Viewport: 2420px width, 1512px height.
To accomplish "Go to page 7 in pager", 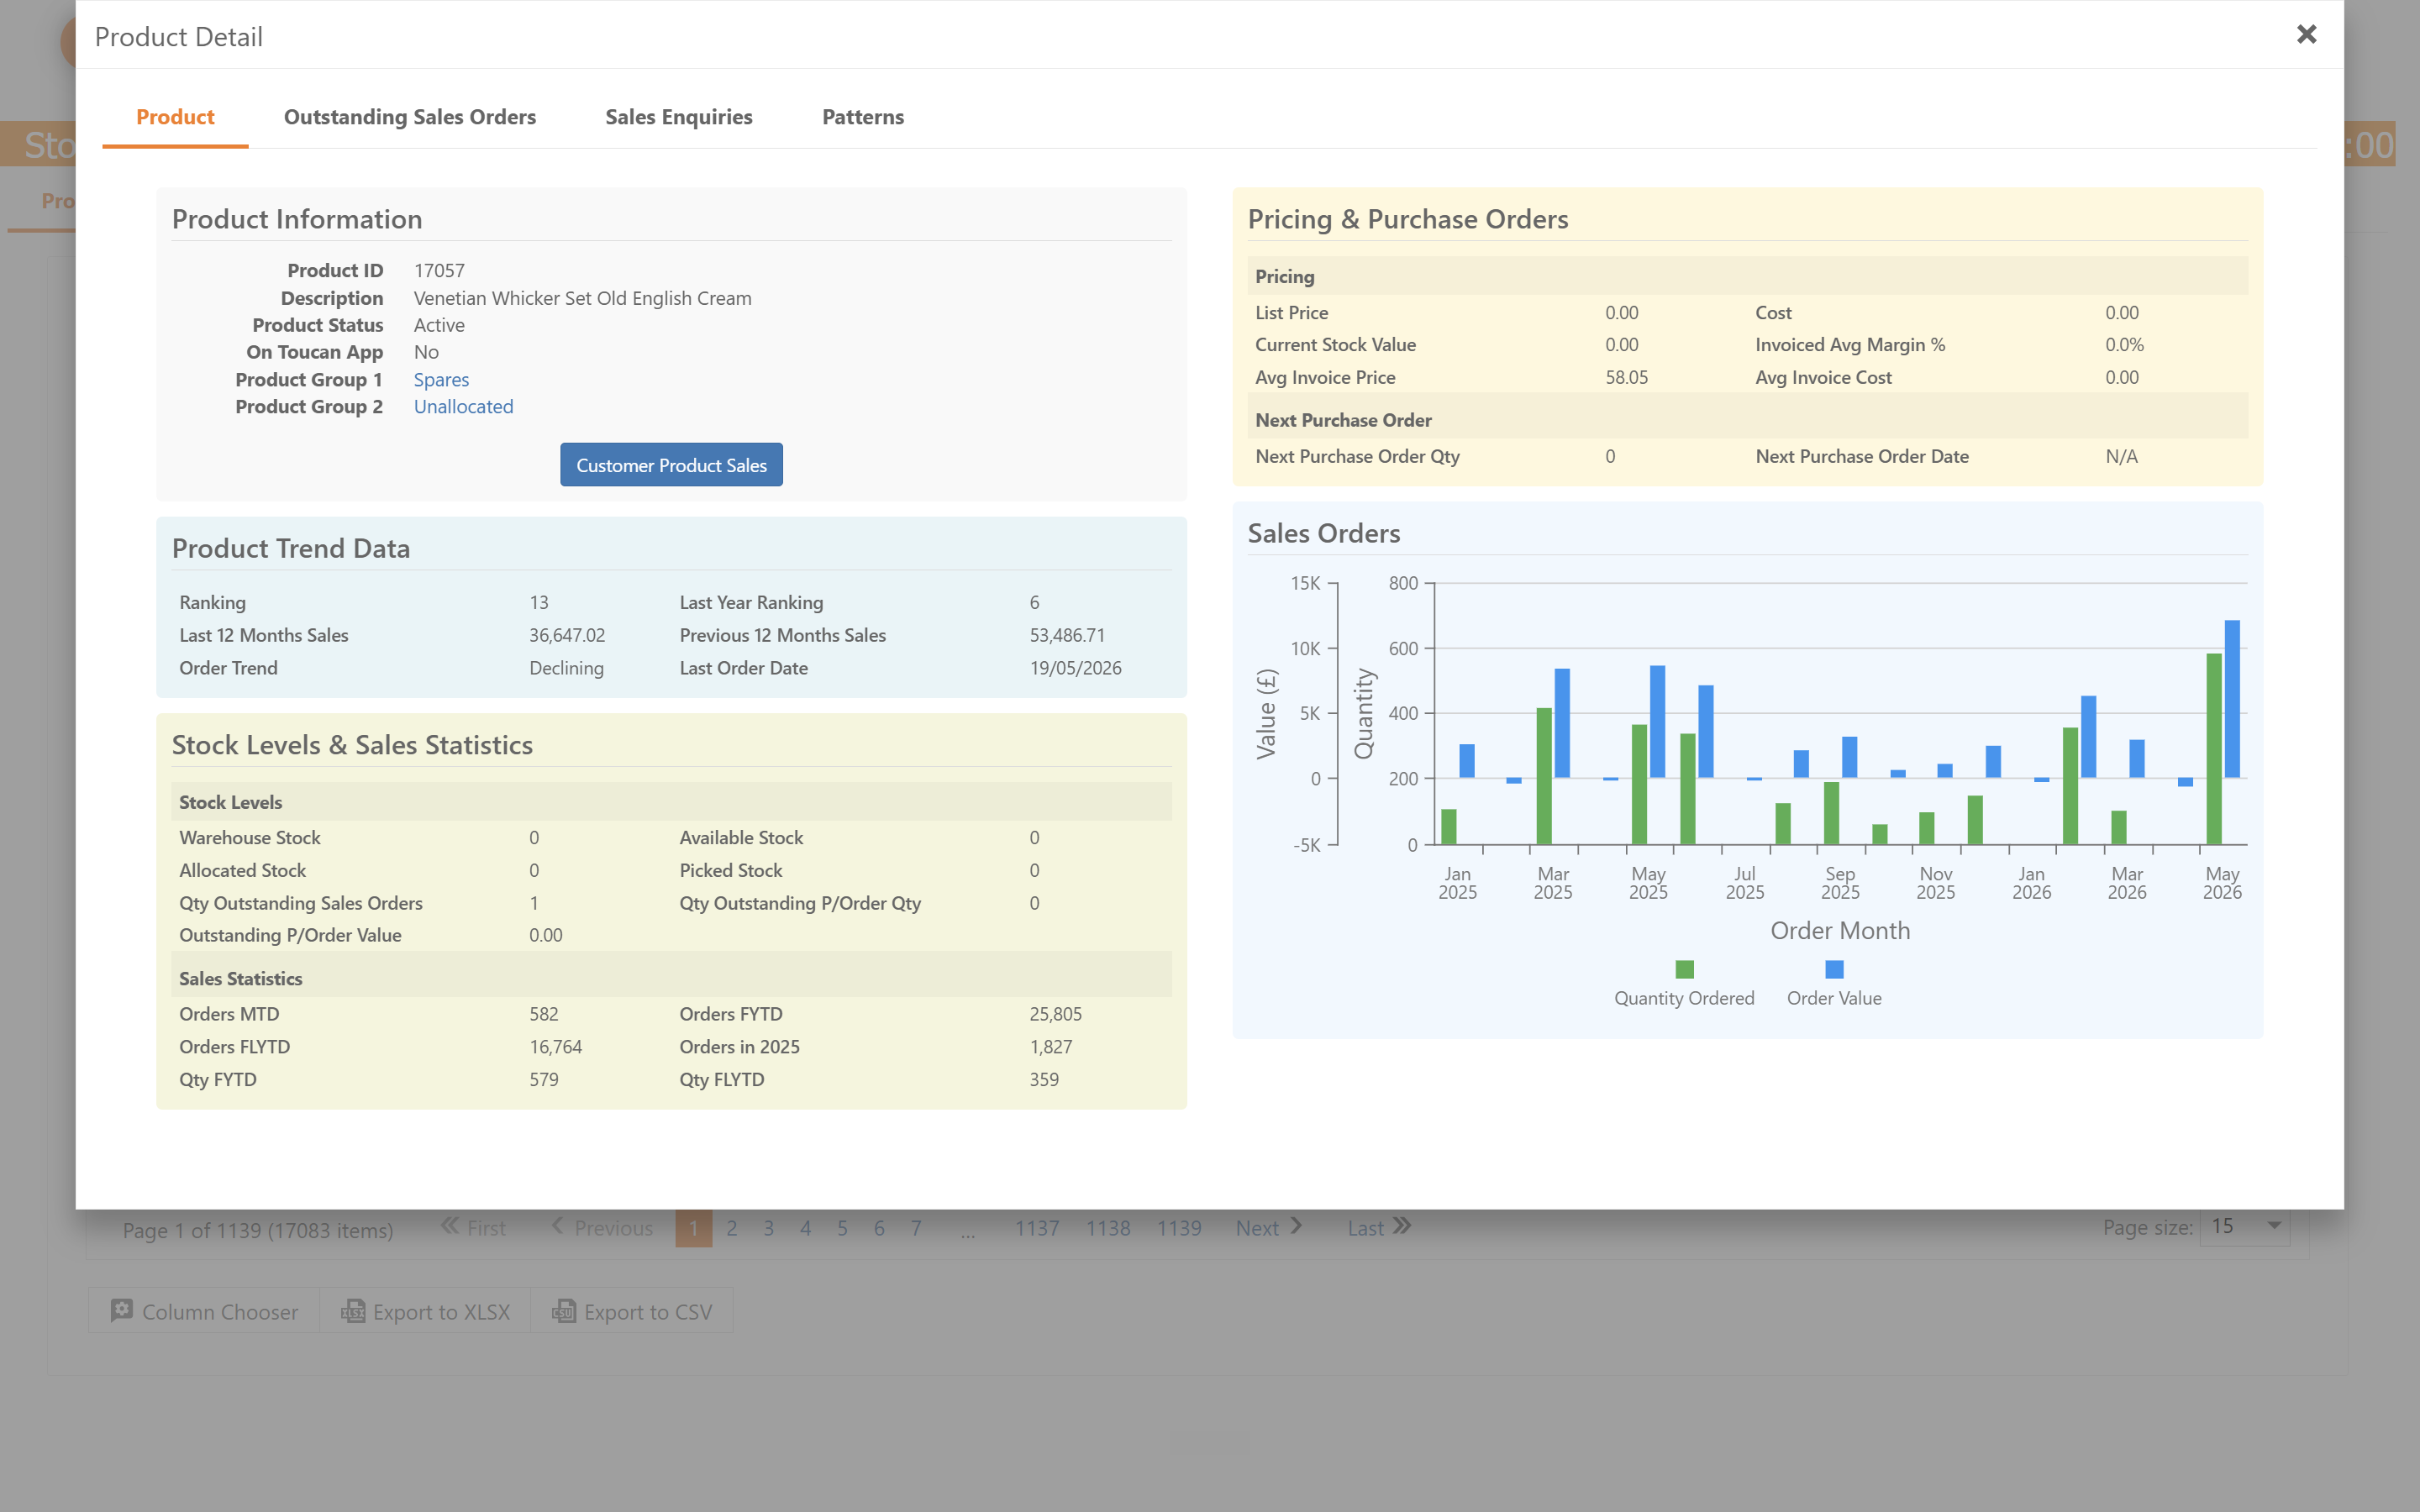I will click(916, 1228).
